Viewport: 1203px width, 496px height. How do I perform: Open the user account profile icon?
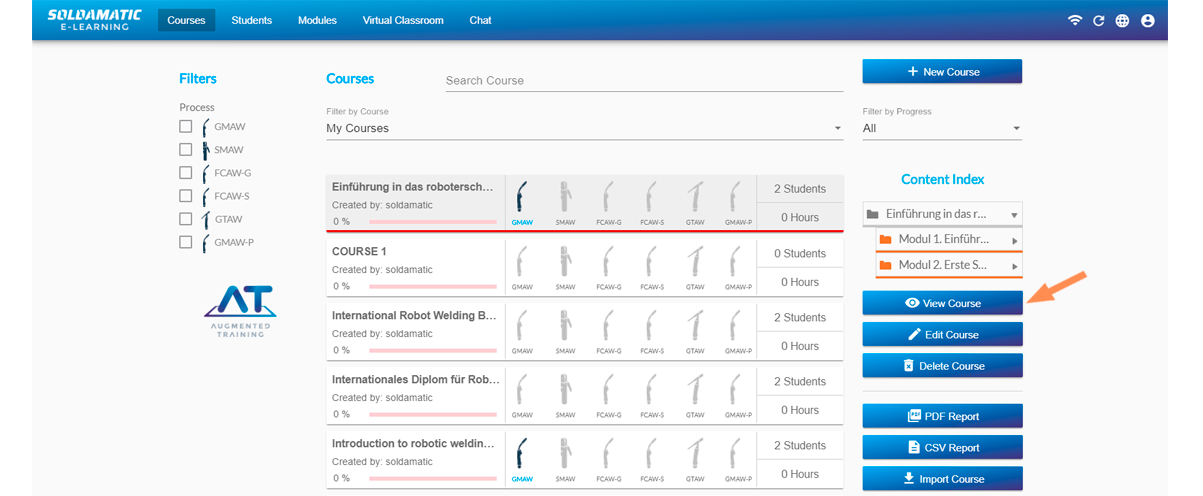pos(1147,20)
